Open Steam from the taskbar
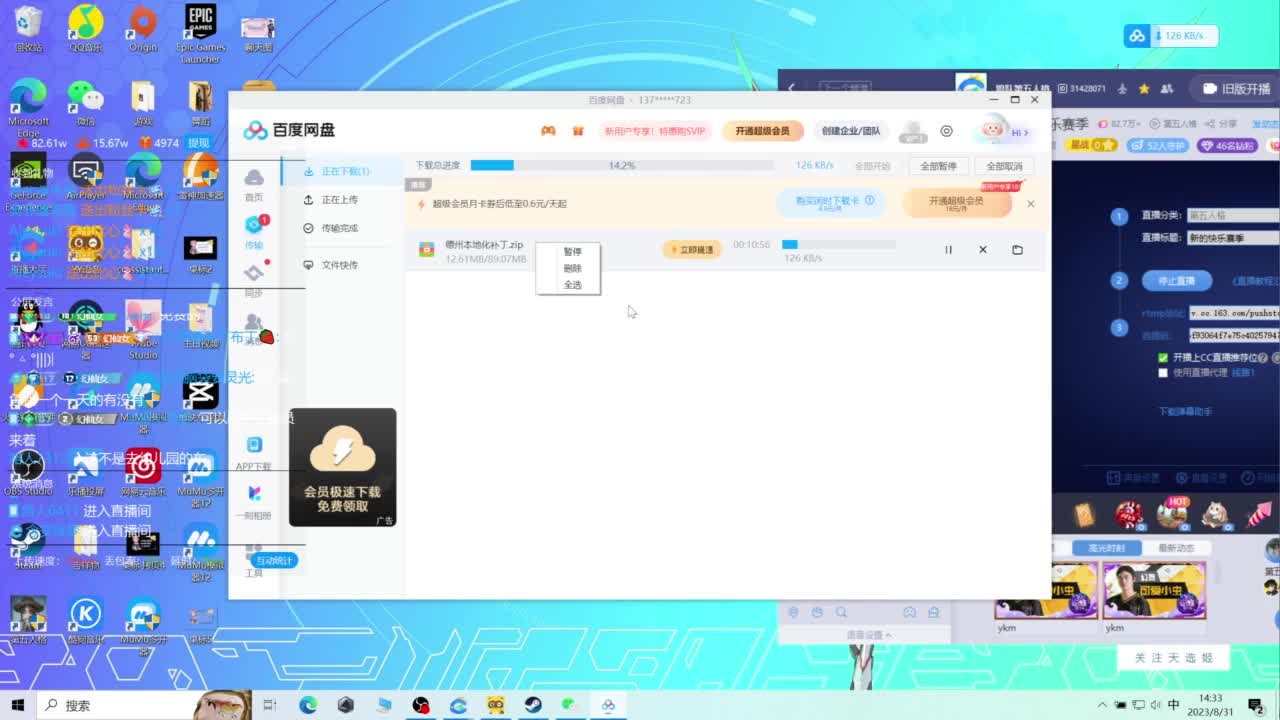 click(x=534, y=705)
